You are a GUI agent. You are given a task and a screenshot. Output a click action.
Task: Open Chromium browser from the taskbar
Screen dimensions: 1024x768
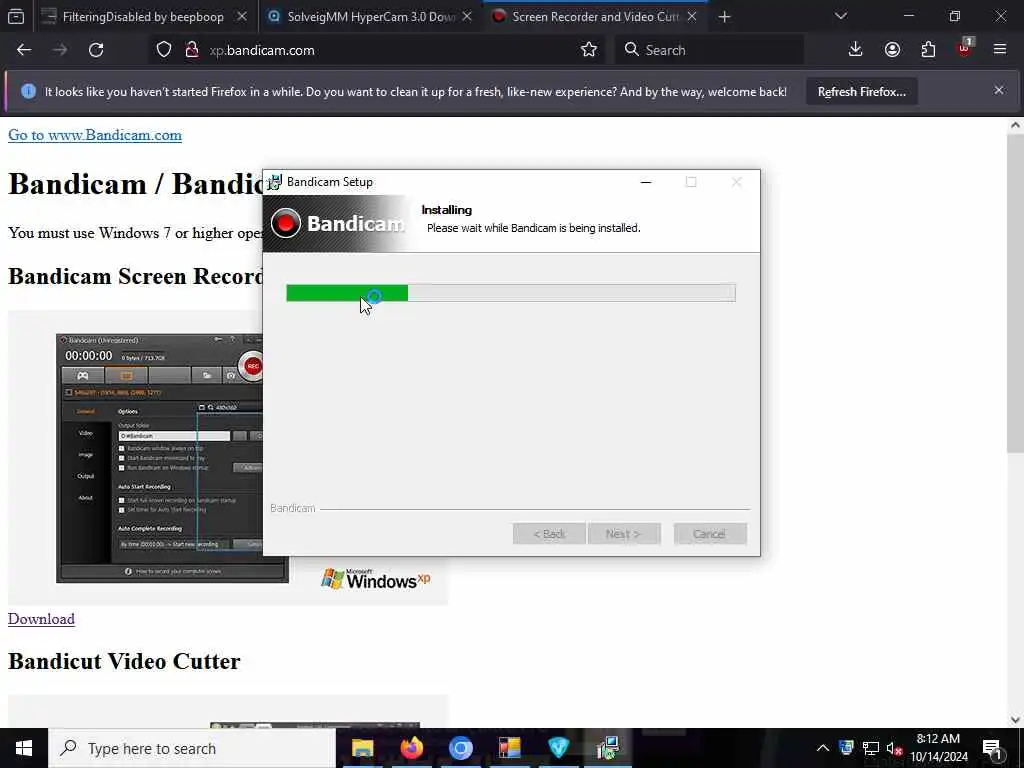[460, 748]
